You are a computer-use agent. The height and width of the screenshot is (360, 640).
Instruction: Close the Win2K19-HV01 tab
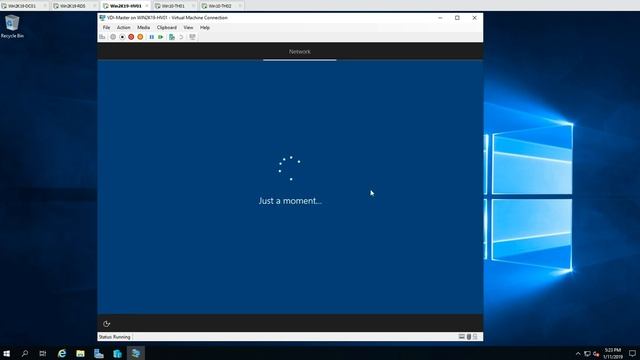[x=147, y=6]
